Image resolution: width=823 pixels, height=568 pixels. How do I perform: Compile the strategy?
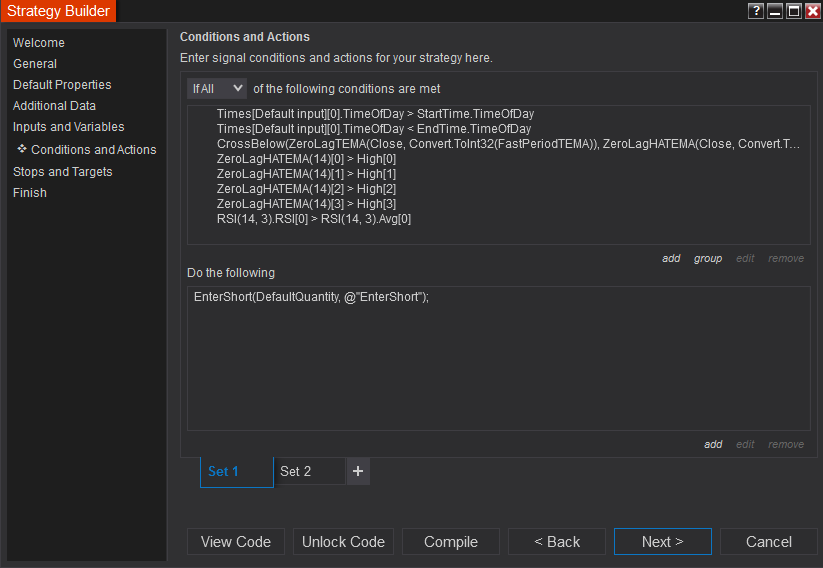(451, 542)
